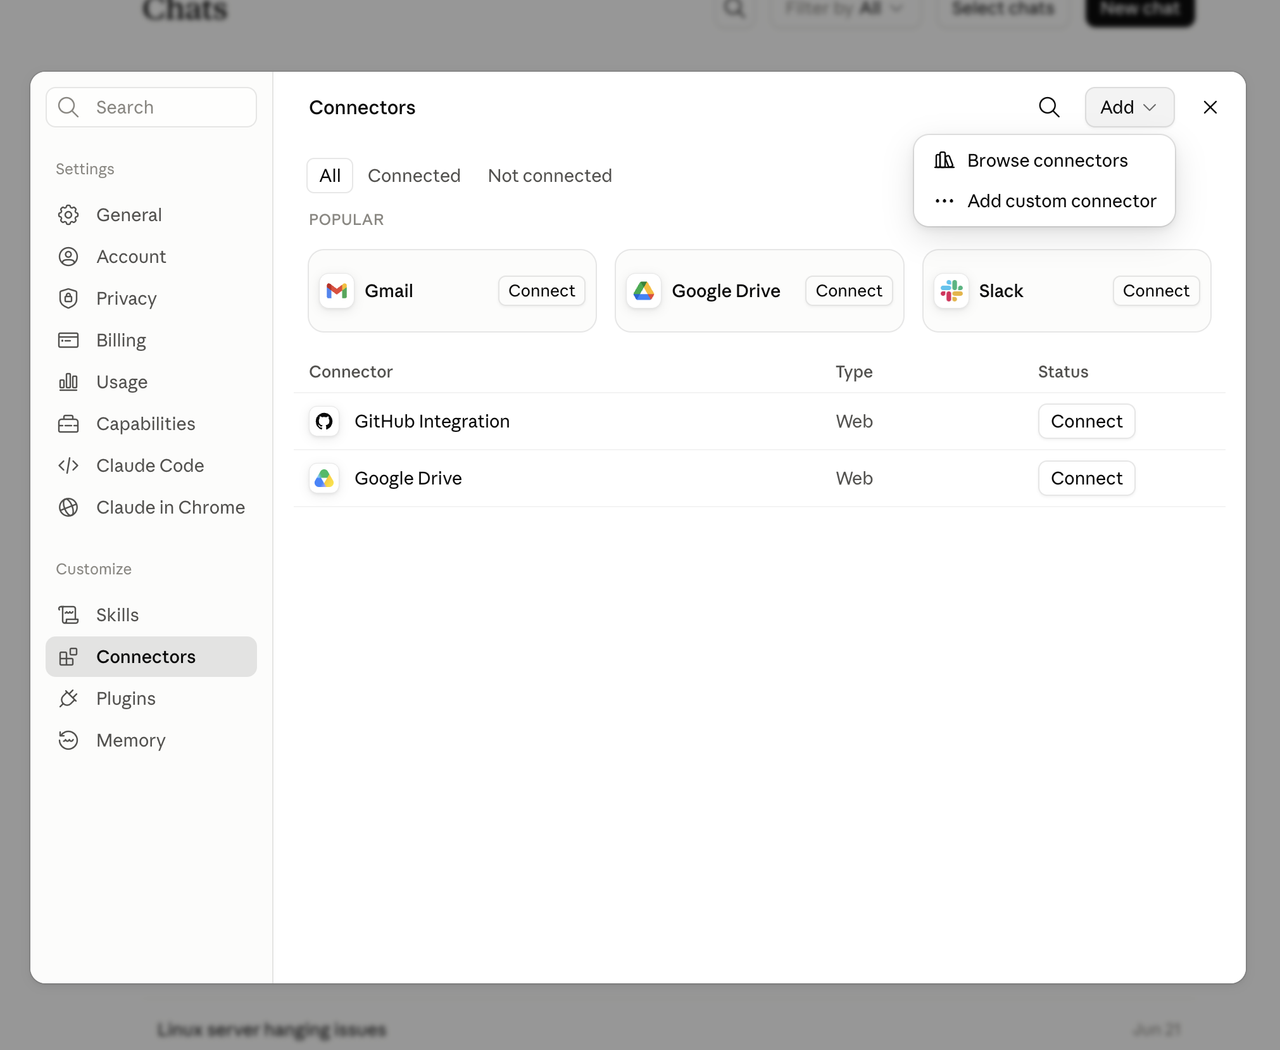Click the Gmail logo icon

click(337, 291)
